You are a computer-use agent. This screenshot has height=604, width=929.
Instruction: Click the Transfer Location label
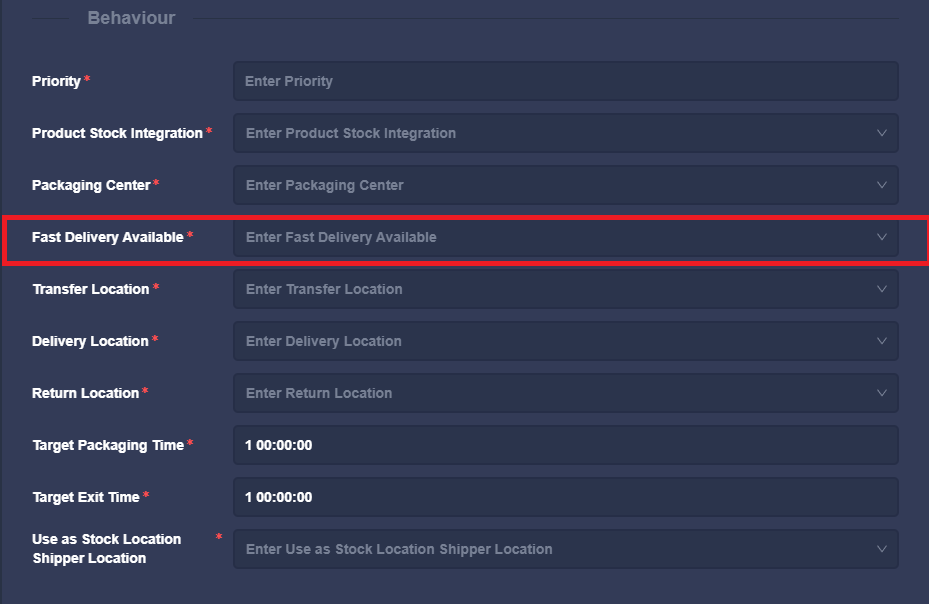point(91,289)
